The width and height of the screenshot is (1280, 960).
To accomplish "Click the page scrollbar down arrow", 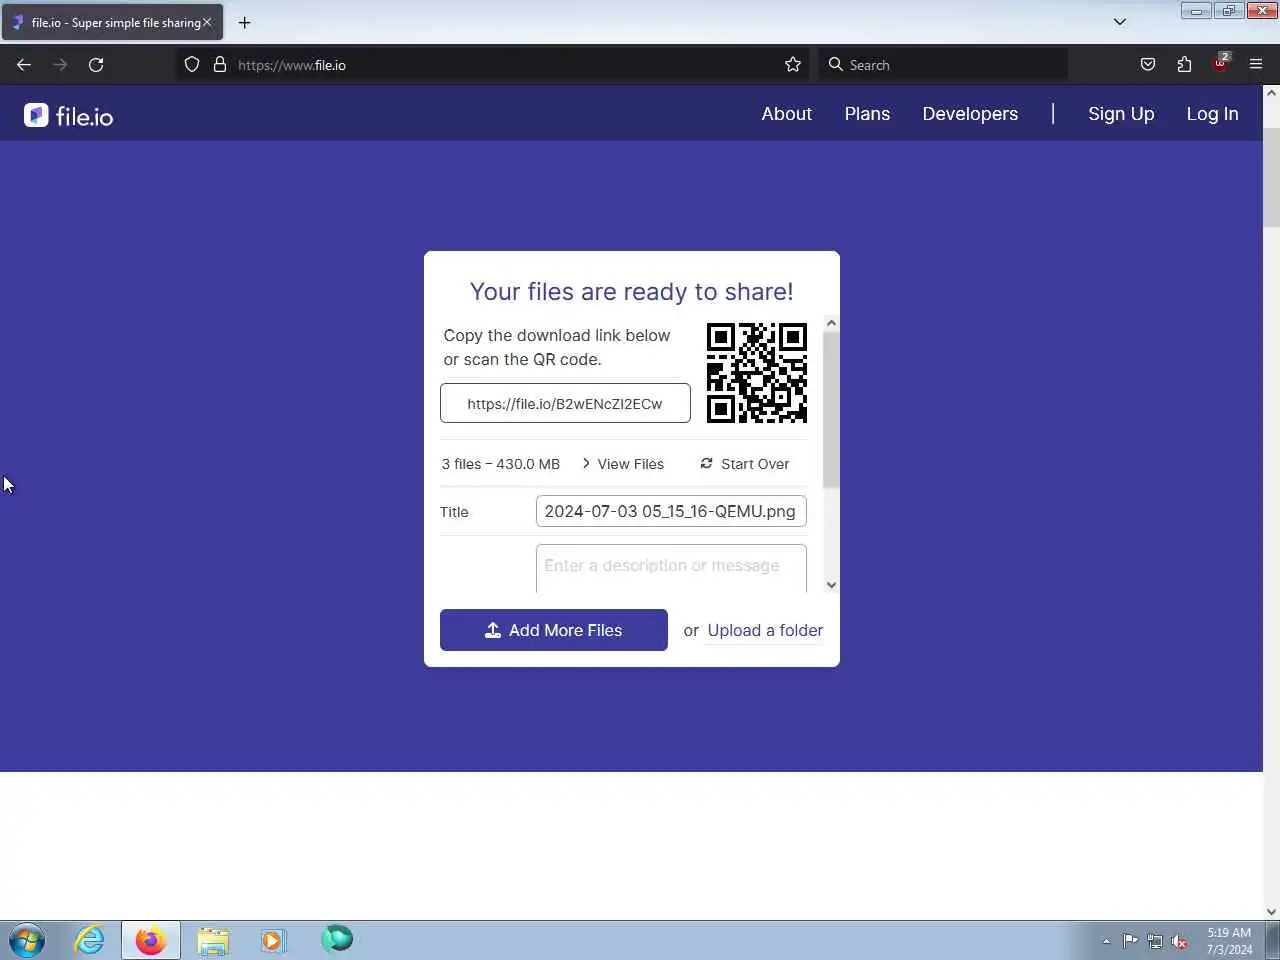I will tap(1271, 911).
